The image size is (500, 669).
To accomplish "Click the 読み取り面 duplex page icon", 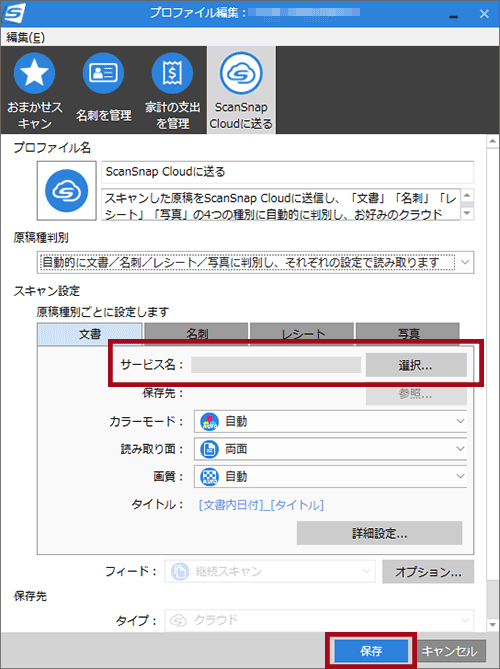I will (209, 449).
